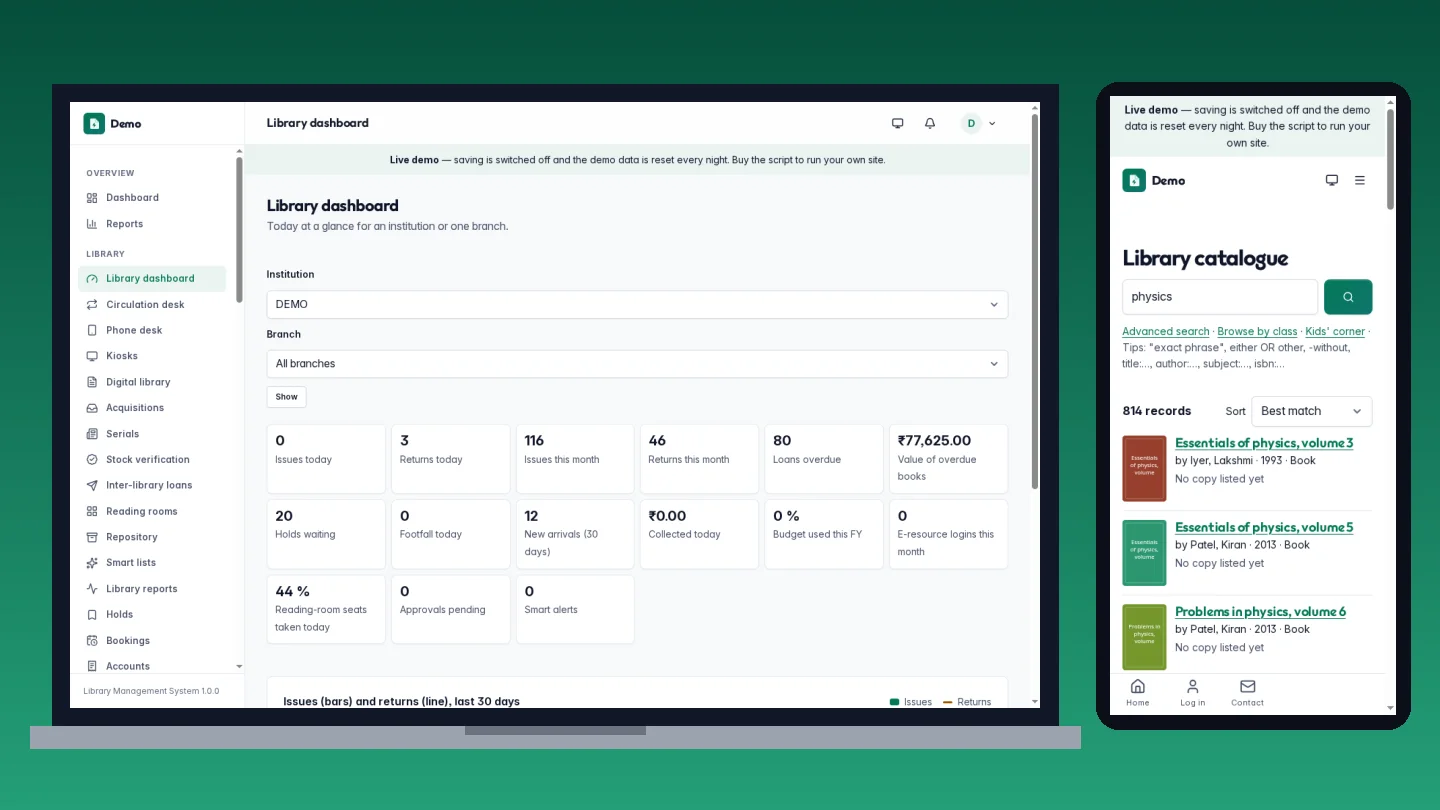The height and width of the screenshot is (810, 1440).
Task: Open the Institution dropdown showing DEMO
Action: pos(637,304)
